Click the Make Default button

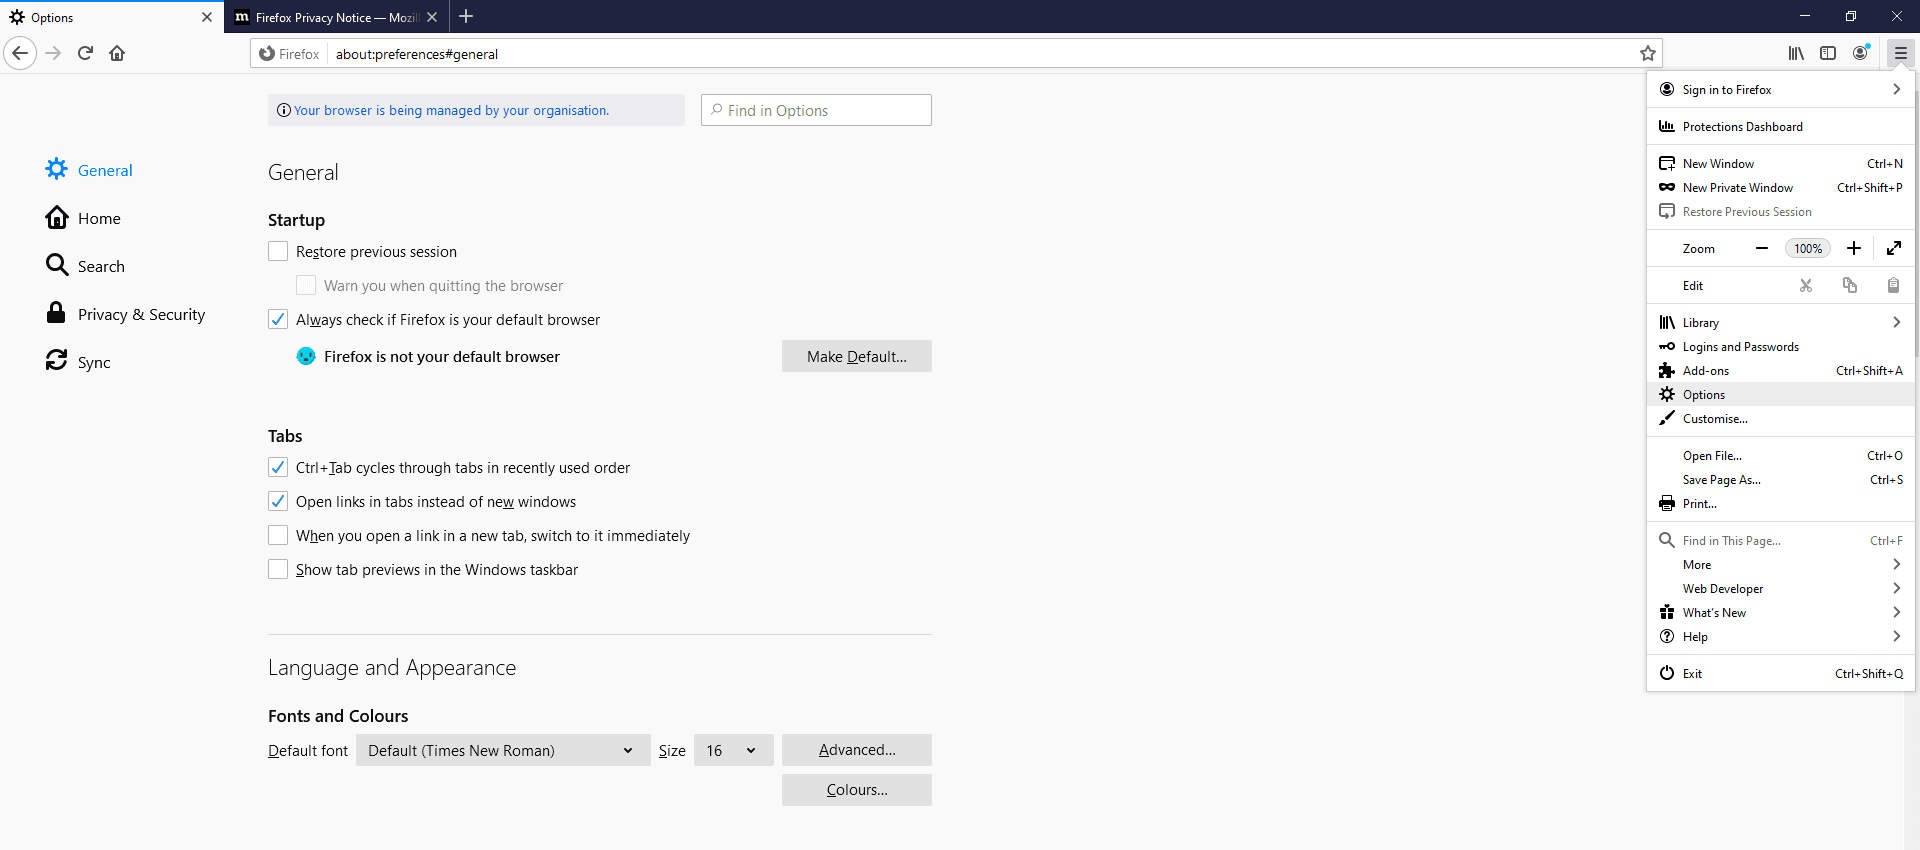point(856,357)
